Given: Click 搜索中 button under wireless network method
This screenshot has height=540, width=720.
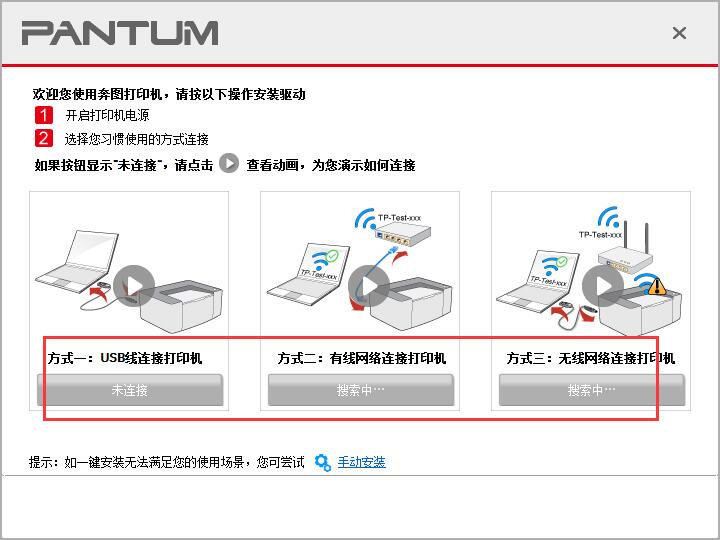Looking at the screenshot, I should [592, 390].
